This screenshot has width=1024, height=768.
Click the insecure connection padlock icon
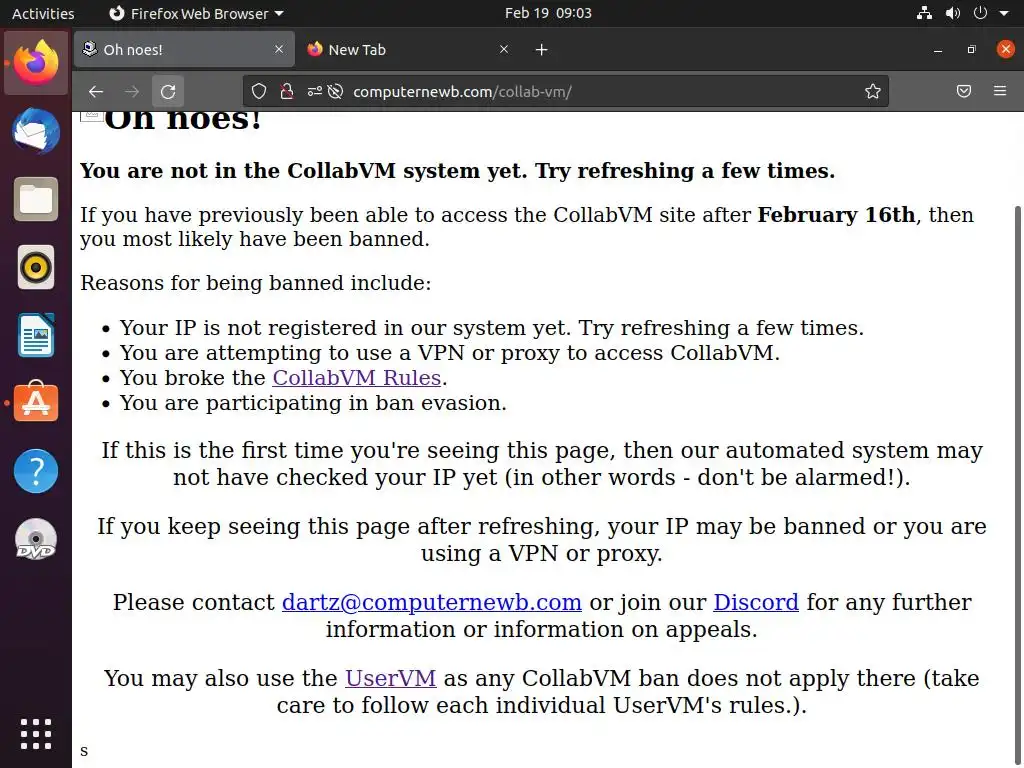(286, 91)
